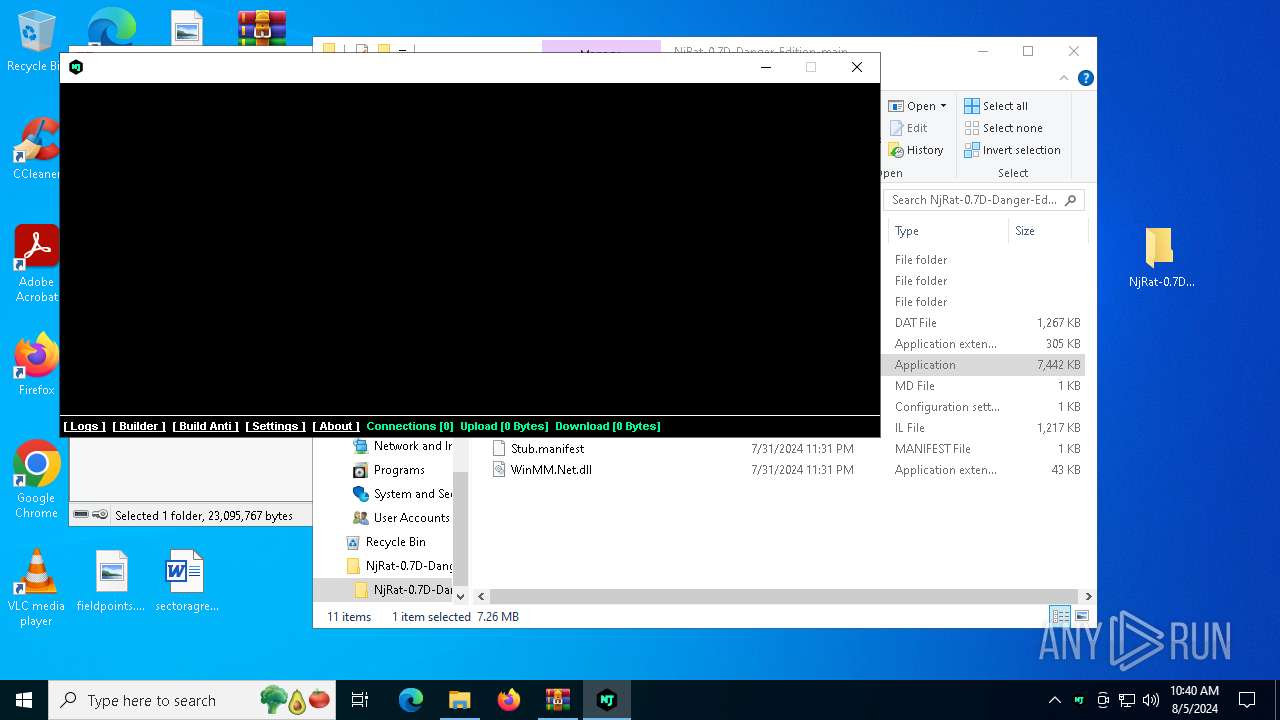Open Firefox from taskbar
Viewport: 1280px width, 720px height.
tap(508, 700)
